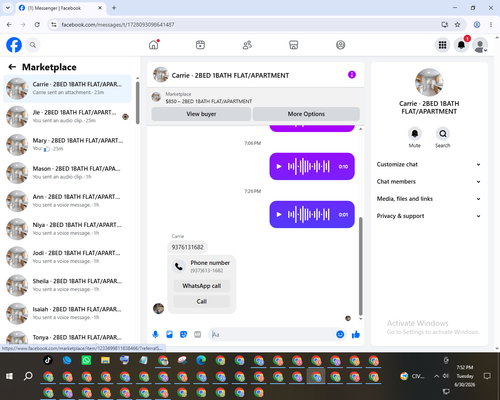Open the Niya conversation
The width and height of the screenshot is (500, 400).
point(67,229)
